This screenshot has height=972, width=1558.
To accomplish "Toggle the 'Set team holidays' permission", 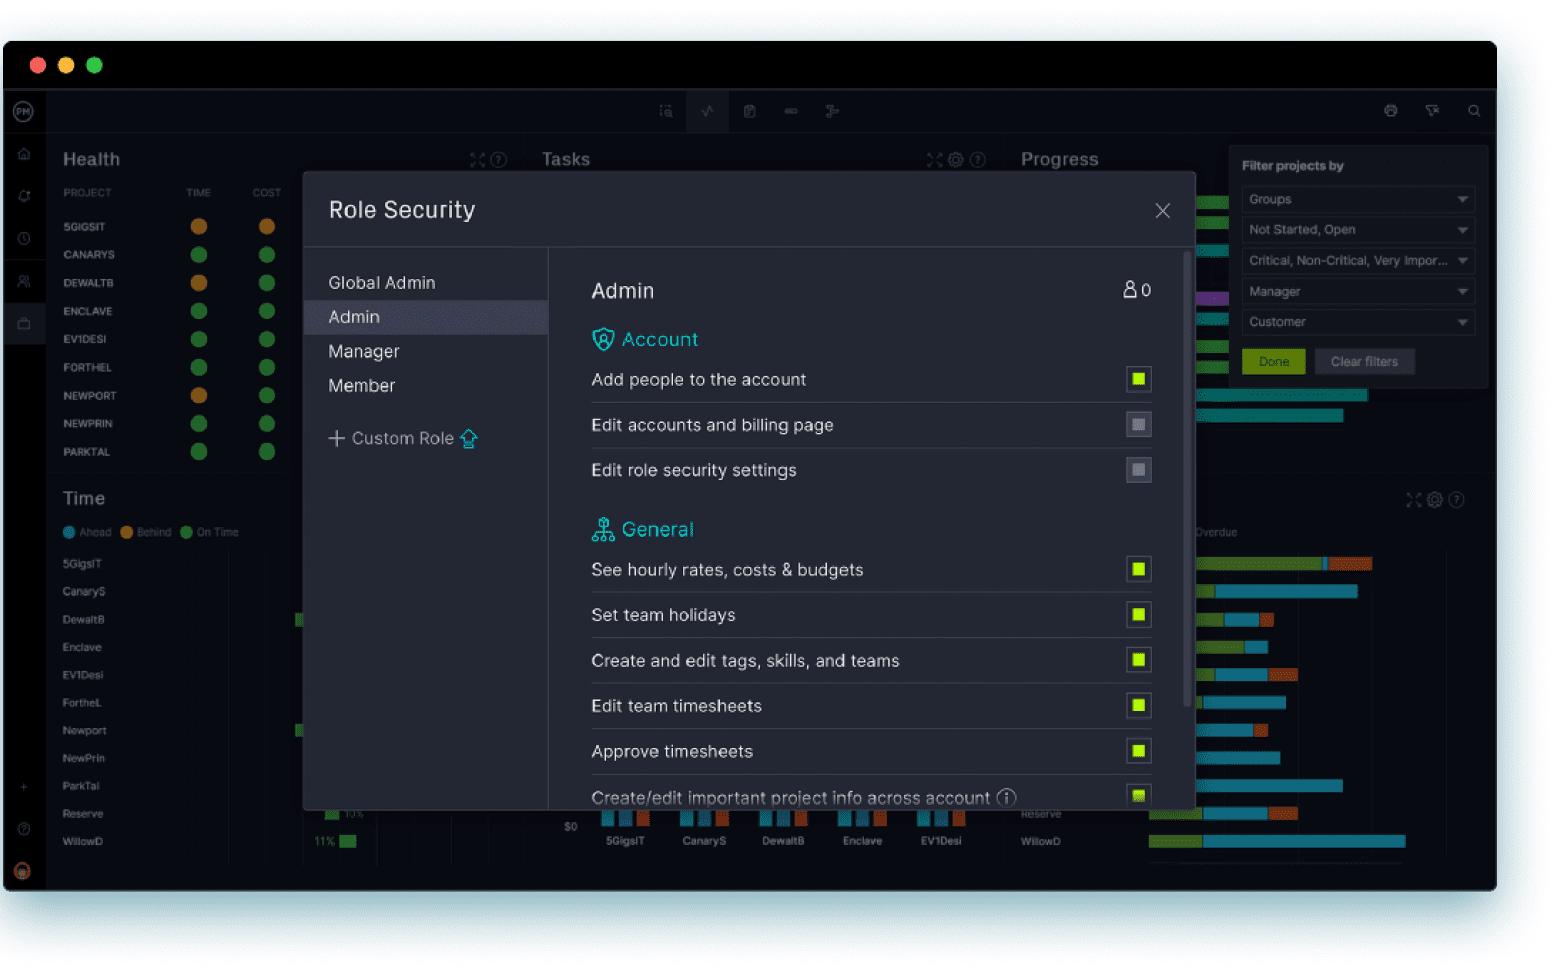I will point(1138,614).
